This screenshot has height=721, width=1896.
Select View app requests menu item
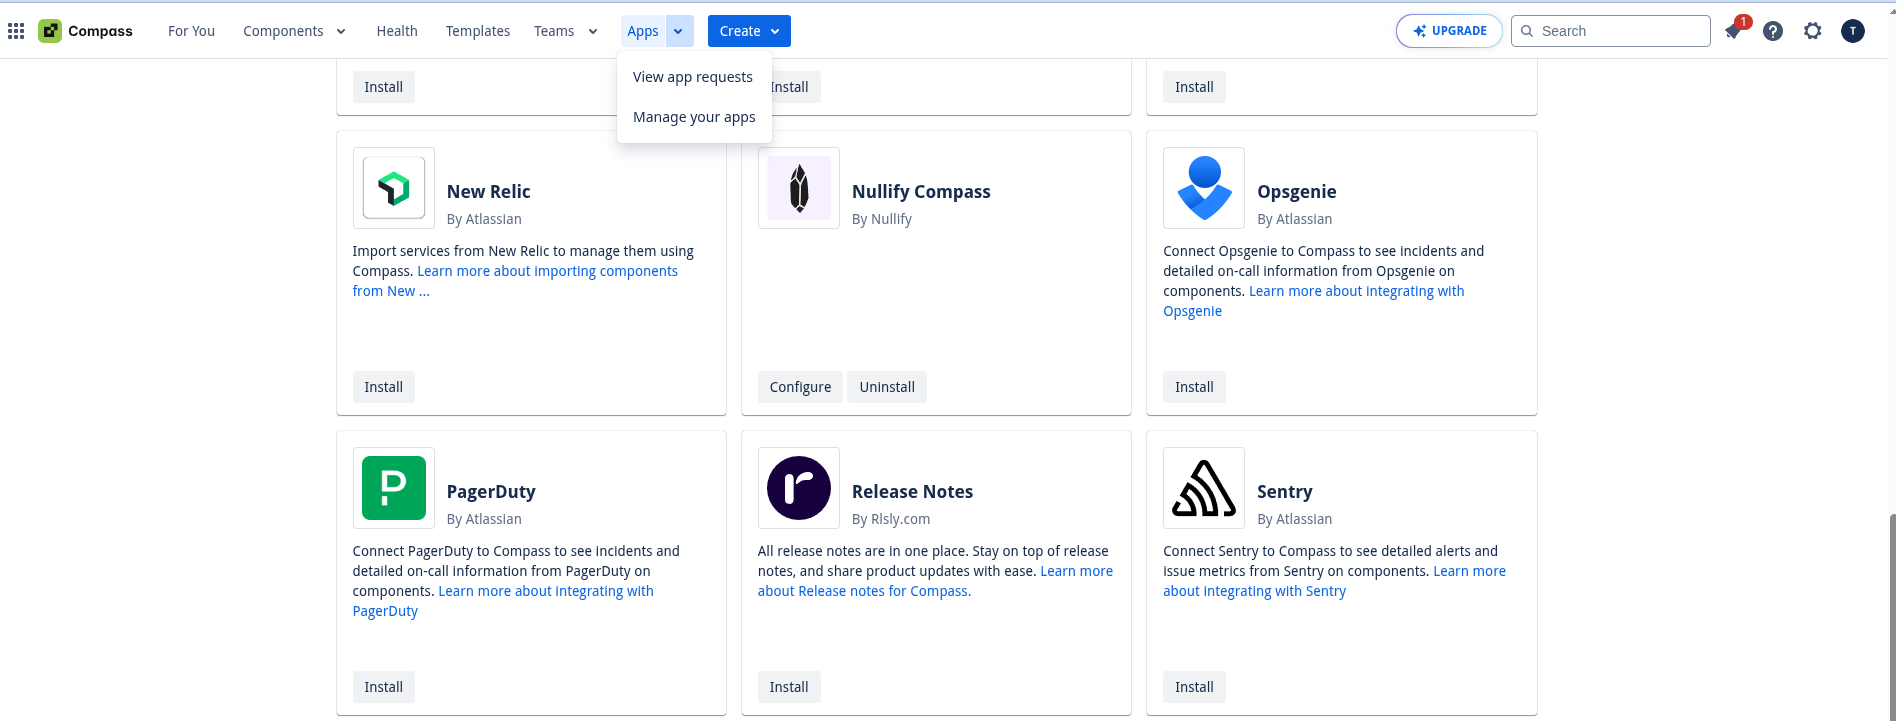(692, 77)
